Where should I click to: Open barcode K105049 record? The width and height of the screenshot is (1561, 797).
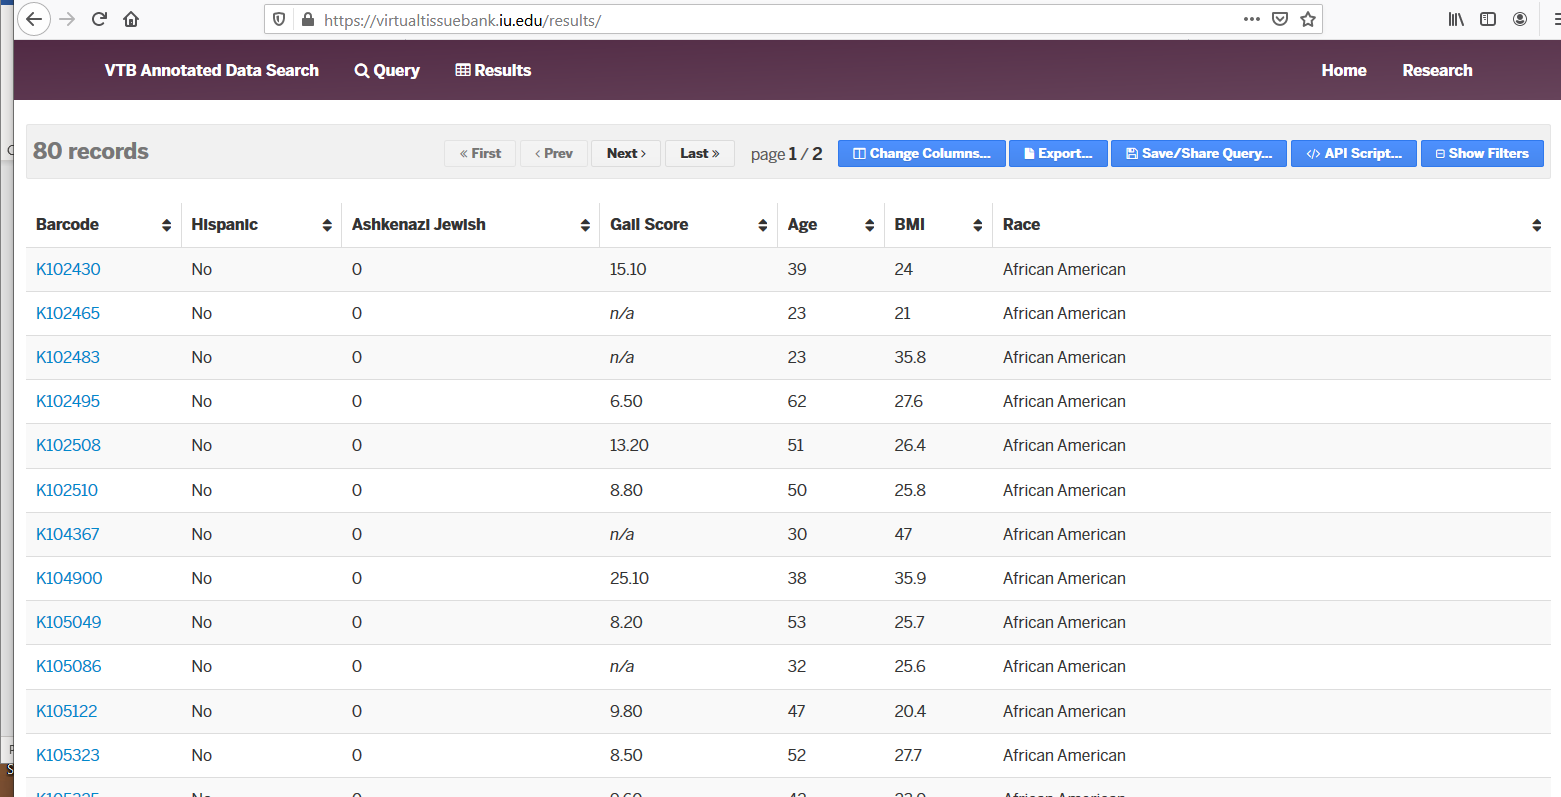tap(69, 622)
